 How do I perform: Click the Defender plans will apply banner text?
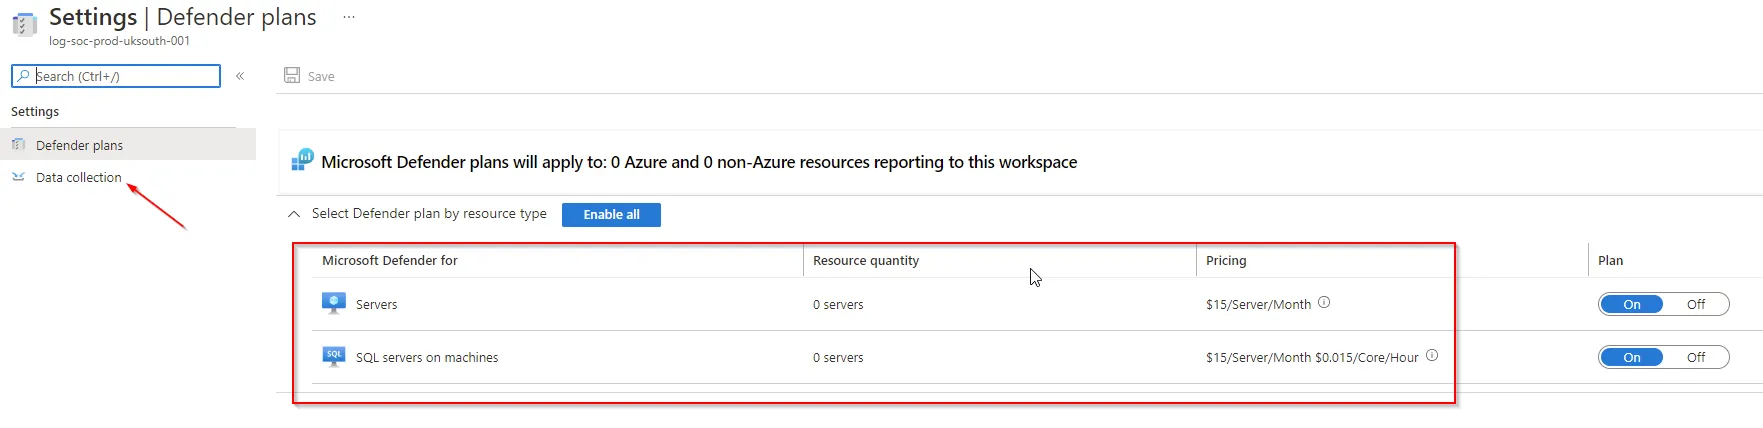[x=699, y=162]
